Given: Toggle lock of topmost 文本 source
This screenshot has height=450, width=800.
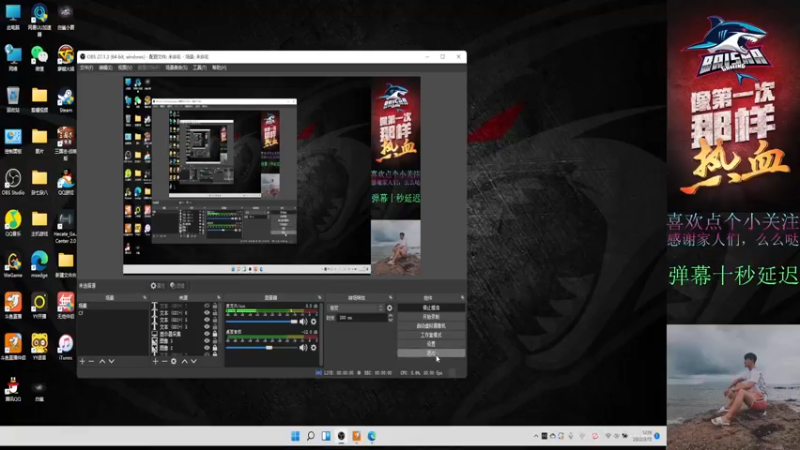Looking at the screenshot, I should point(215,306).
